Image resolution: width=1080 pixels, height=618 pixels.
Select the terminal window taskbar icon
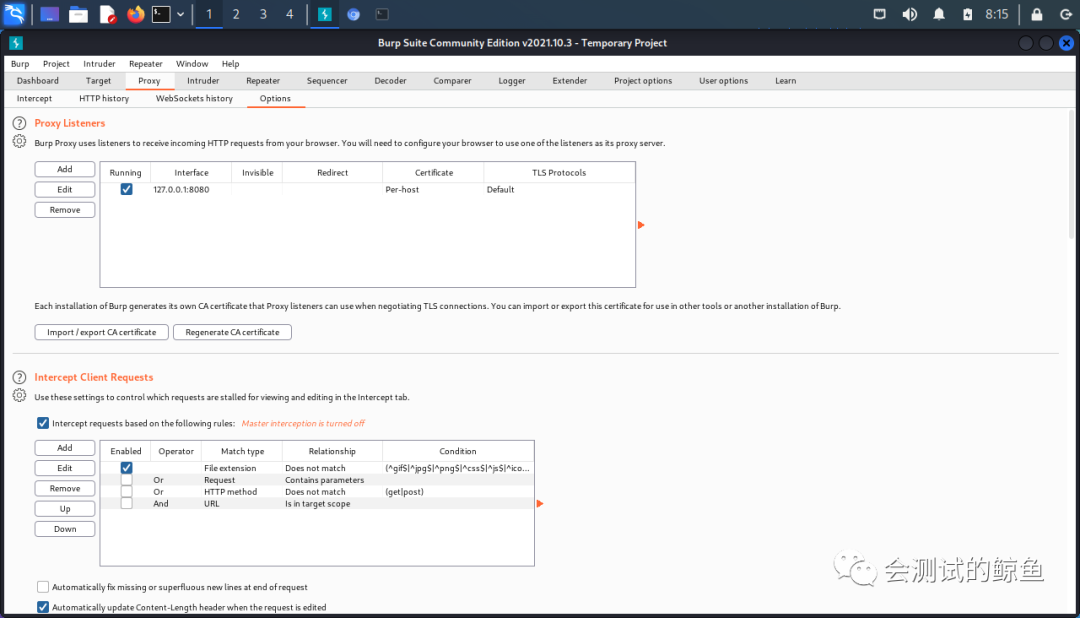[x=382, y=14]
